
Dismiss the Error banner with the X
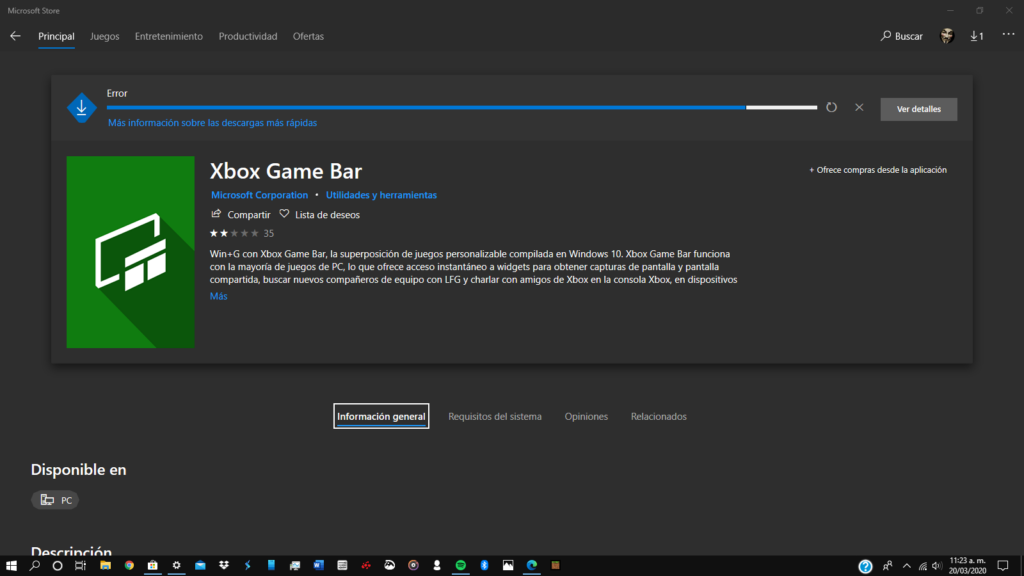click(x=859, y=106)
